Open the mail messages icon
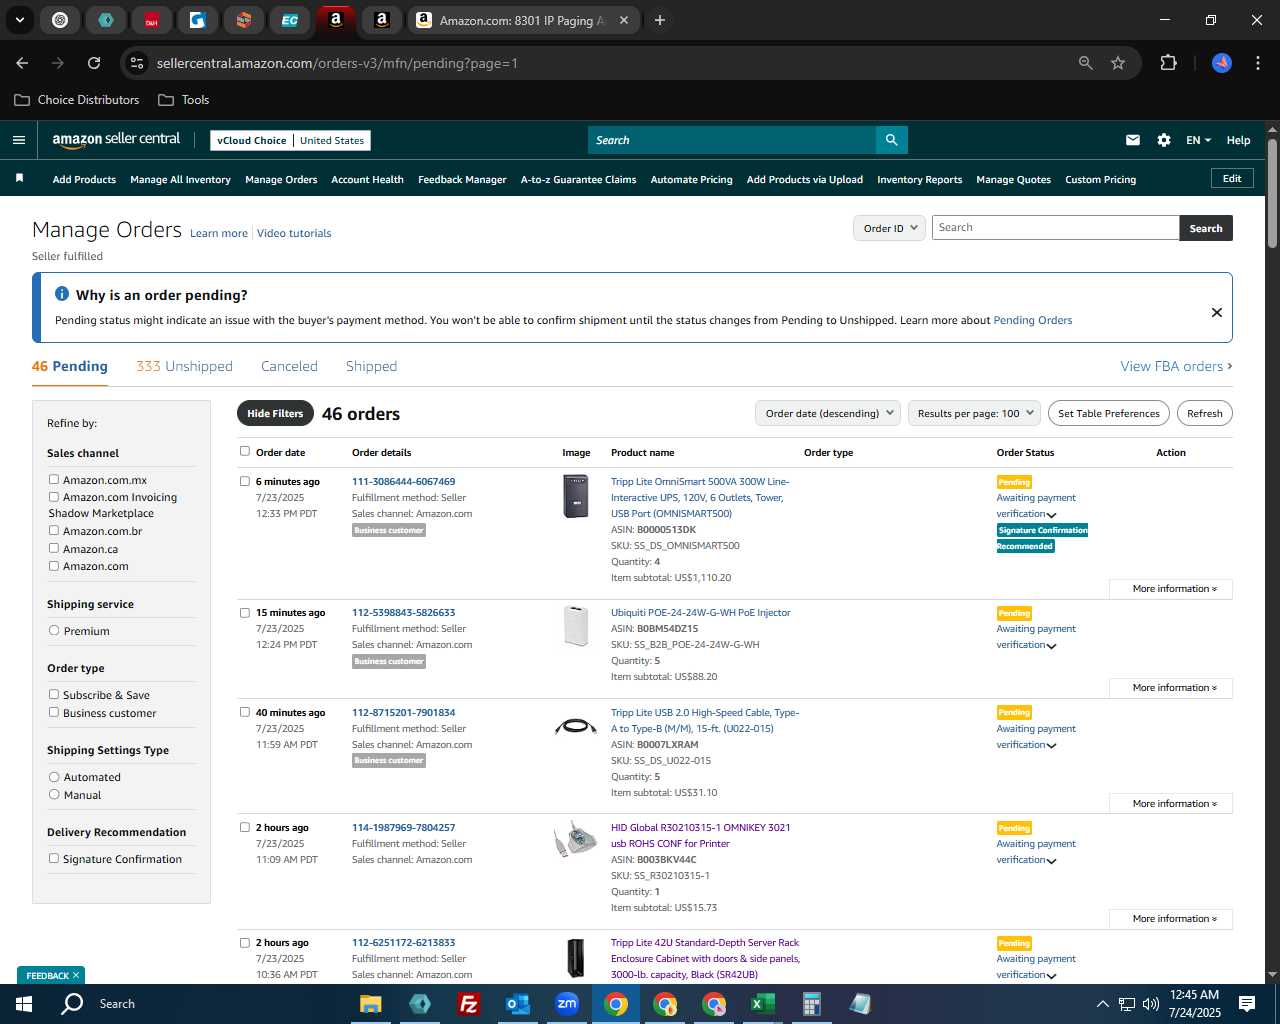This screenshot has width=1280, height=1024. coord(1133,140)
